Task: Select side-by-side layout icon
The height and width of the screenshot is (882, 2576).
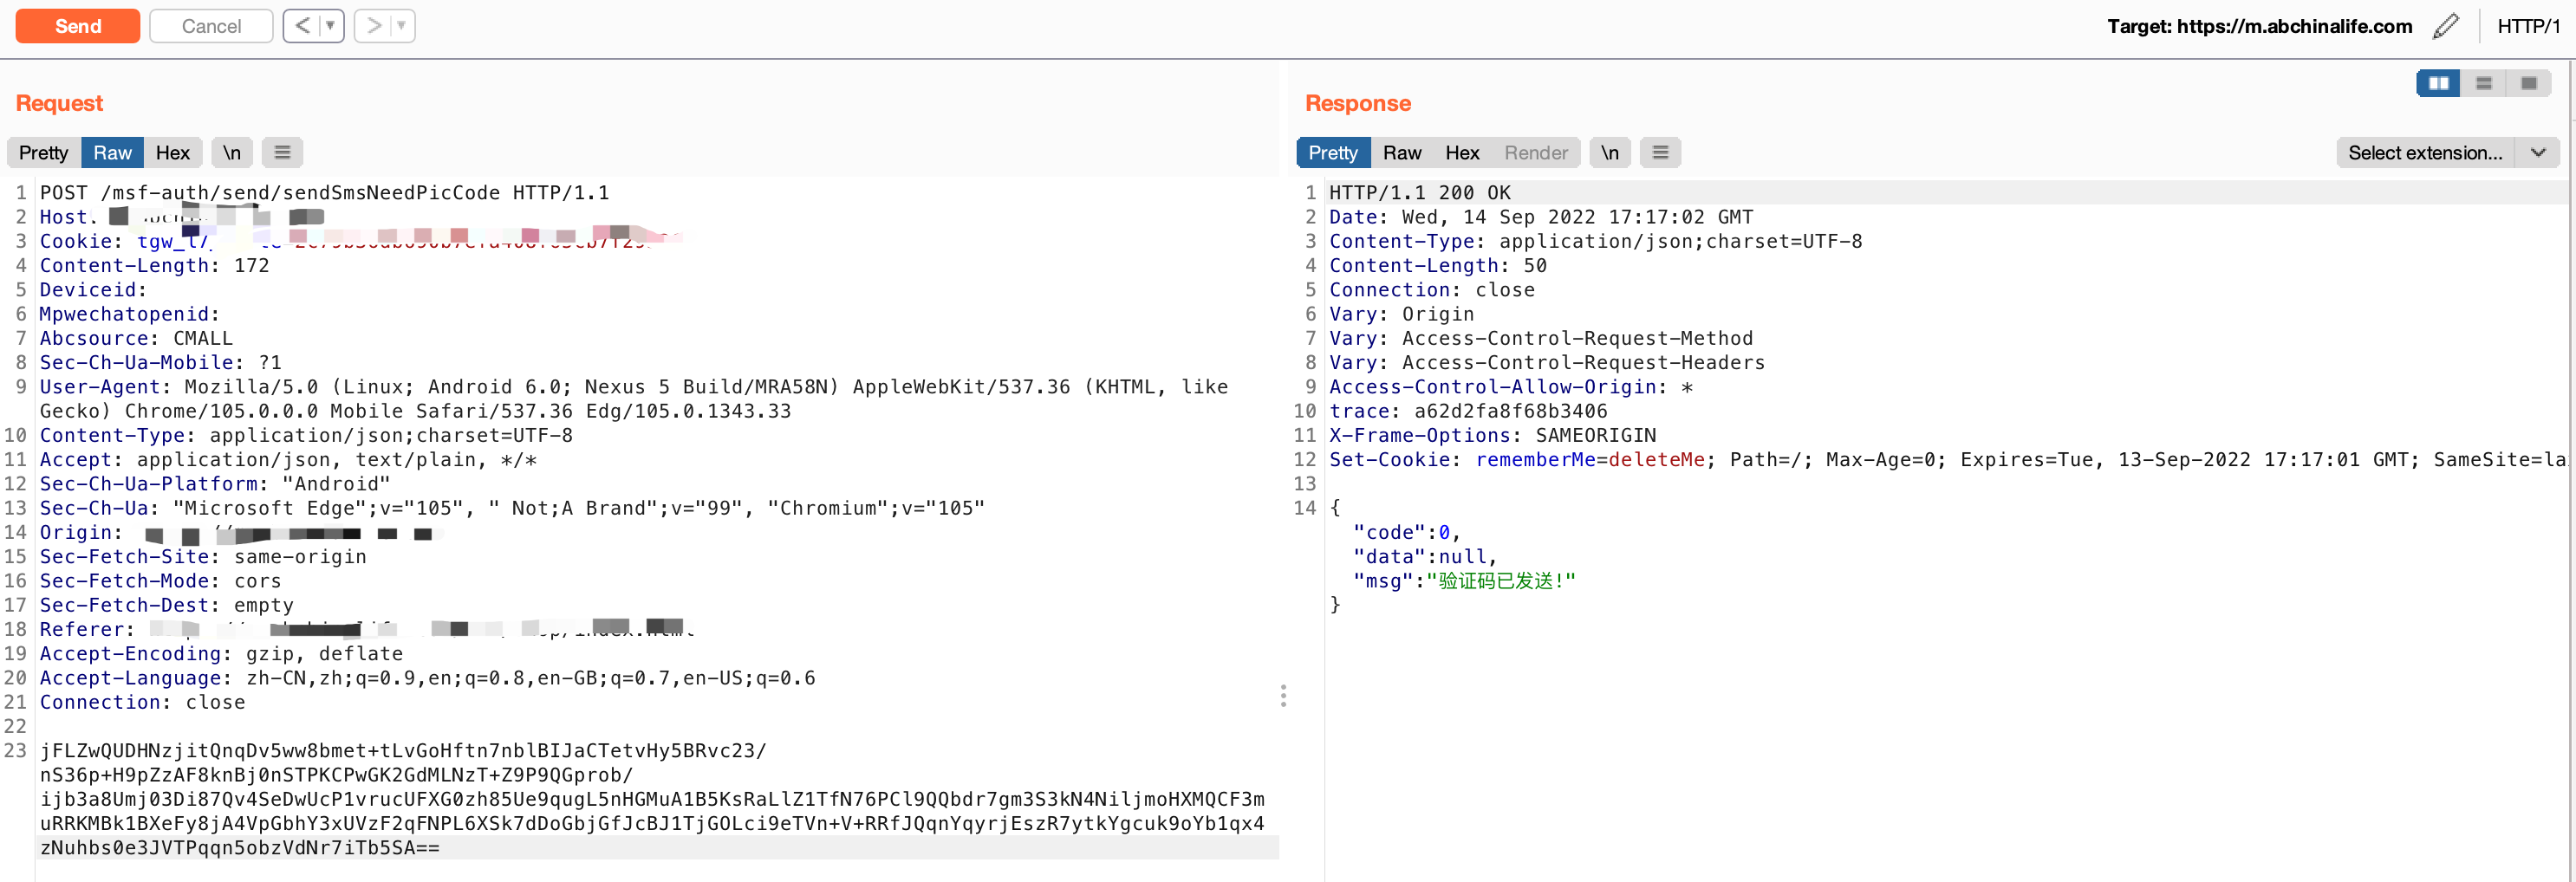Action: 2438,83
